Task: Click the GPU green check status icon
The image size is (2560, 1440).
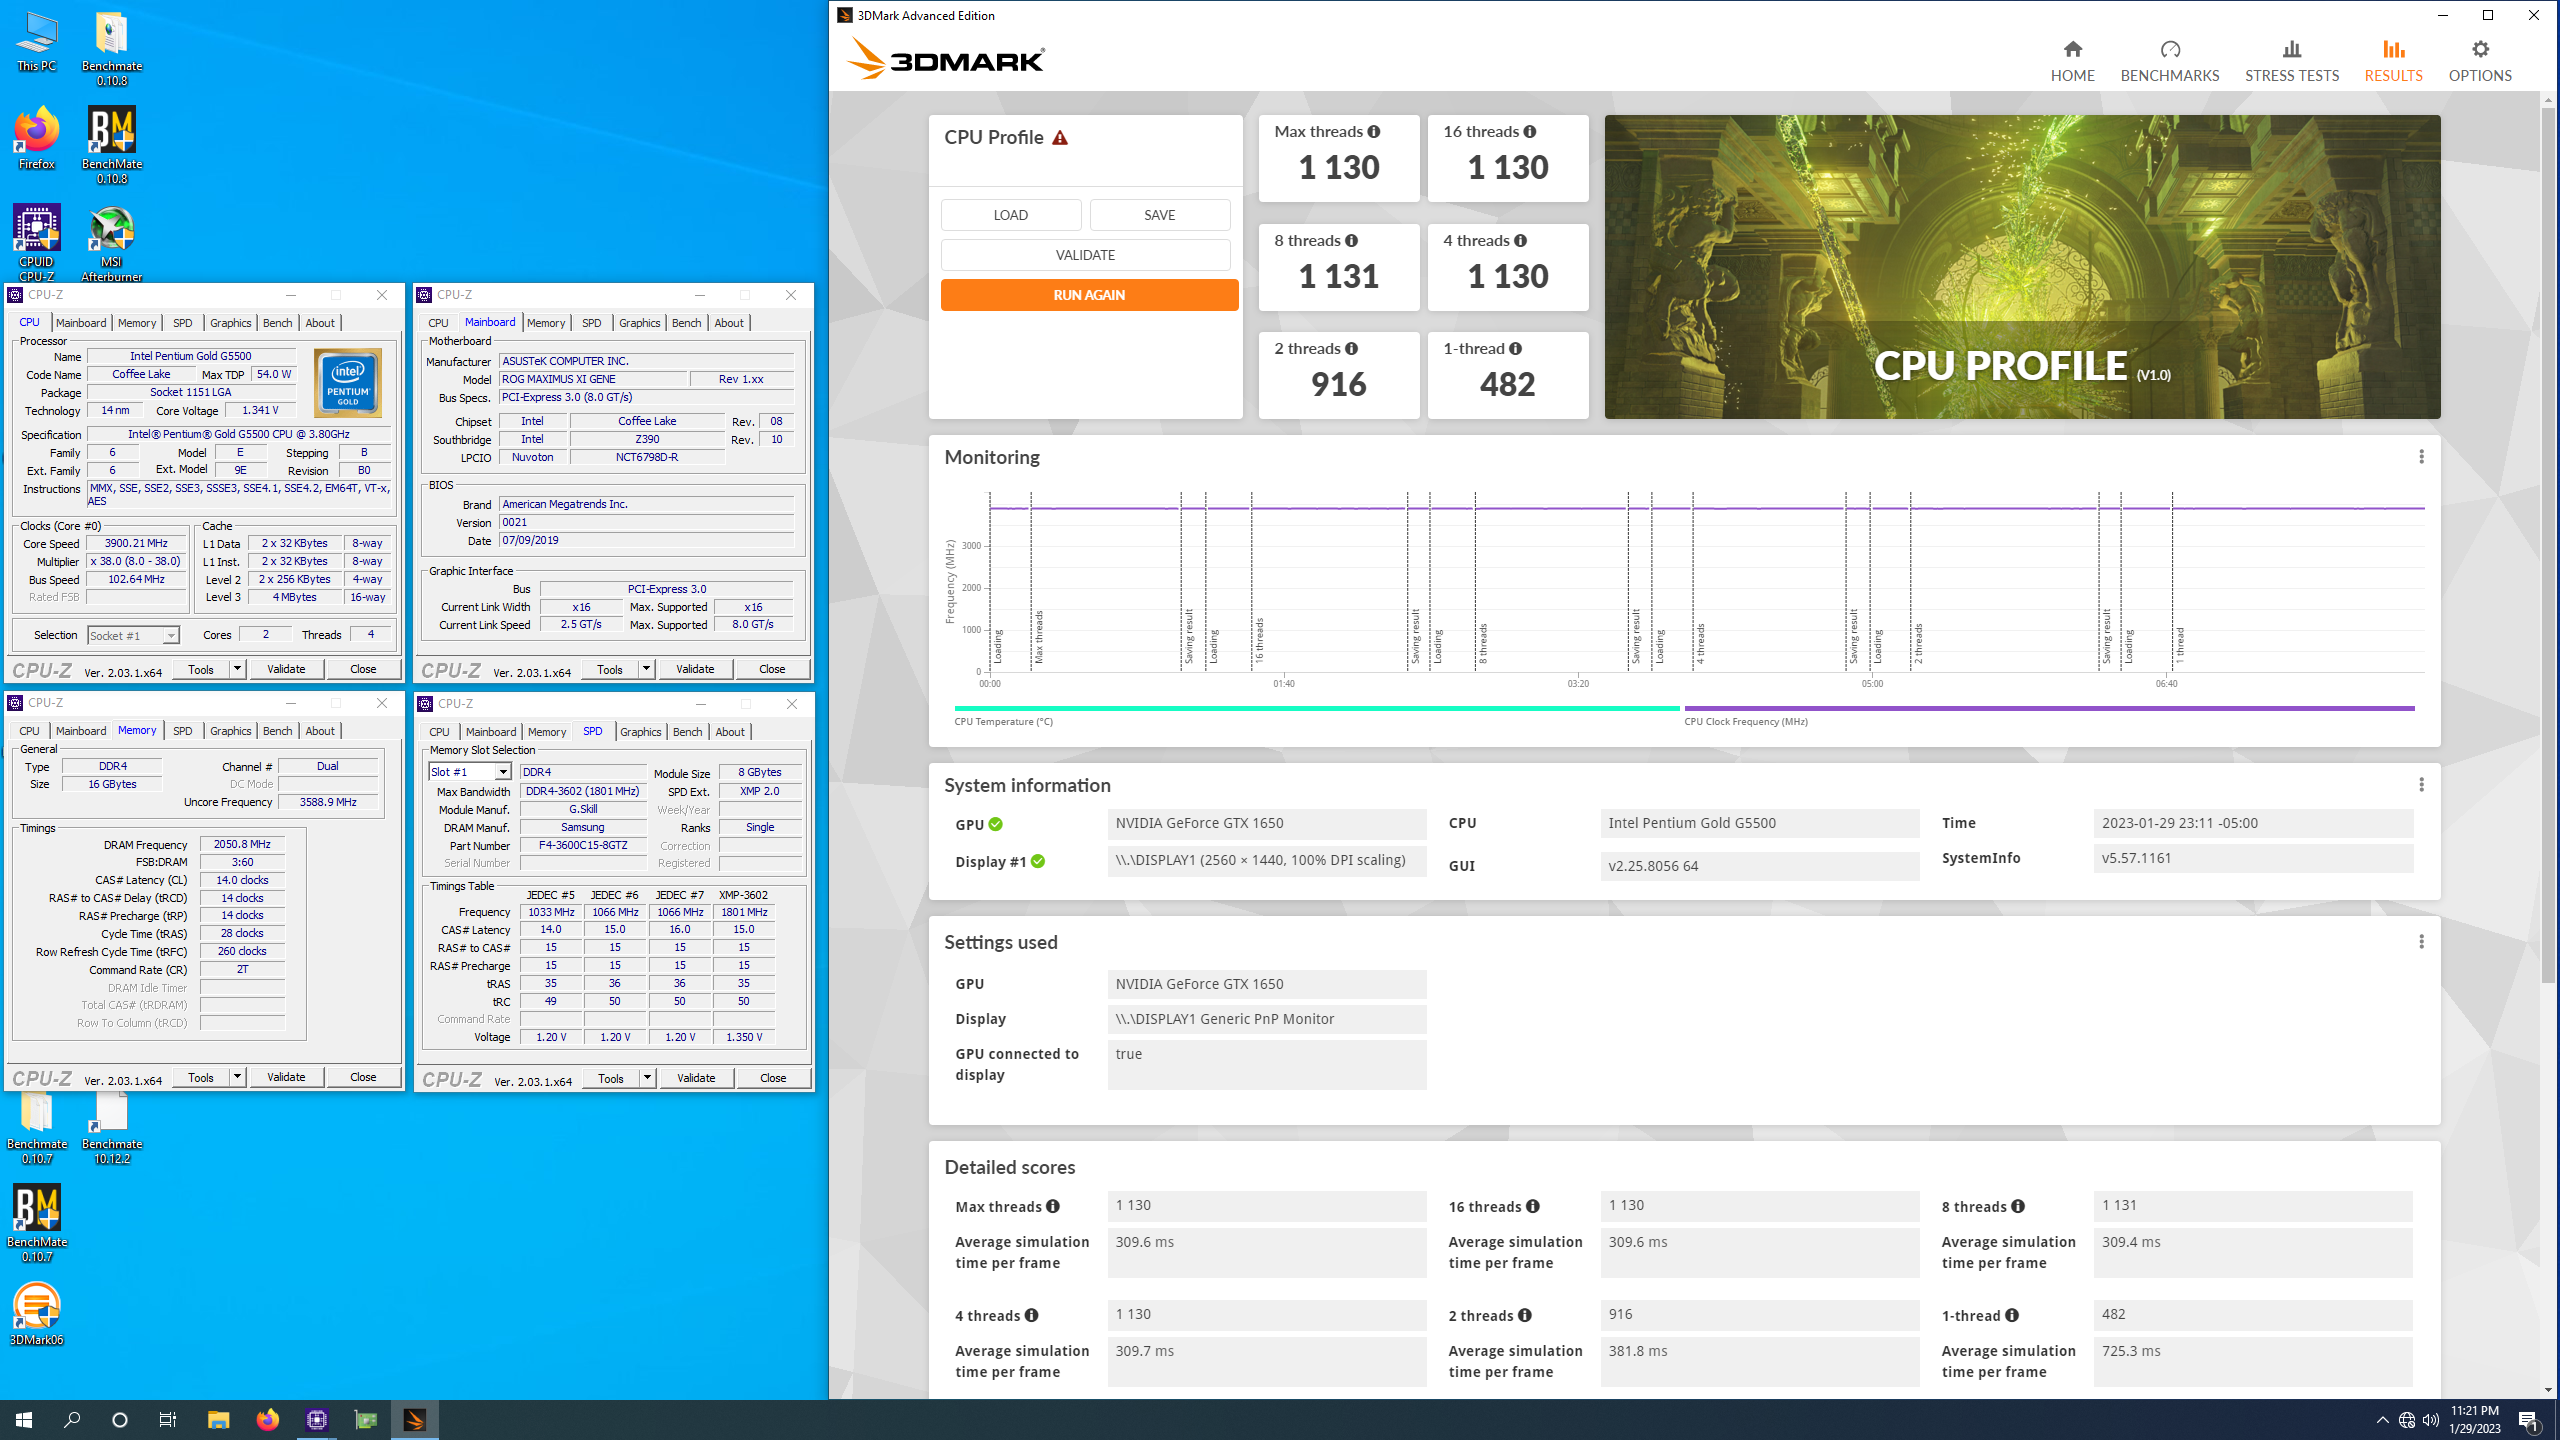Action: pos(996,825)
